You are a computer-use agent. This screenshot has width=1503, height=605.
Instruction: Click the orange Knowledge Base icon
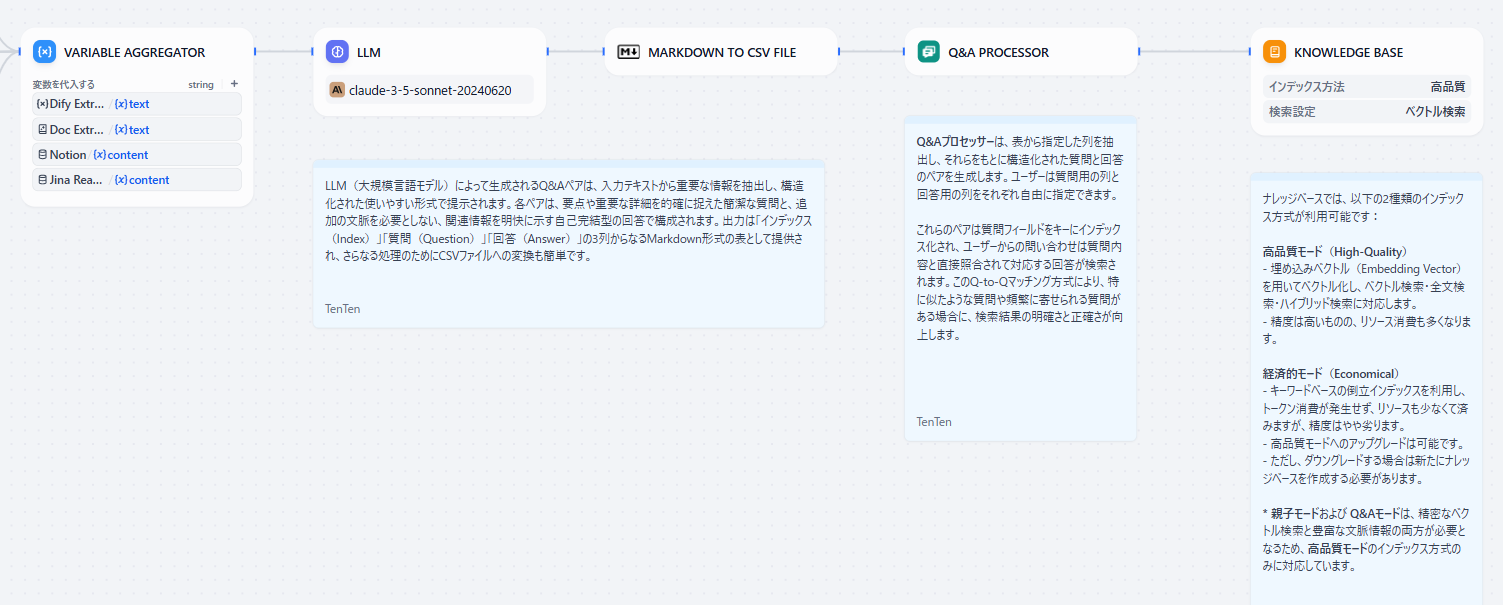[x=1274, y=52]
